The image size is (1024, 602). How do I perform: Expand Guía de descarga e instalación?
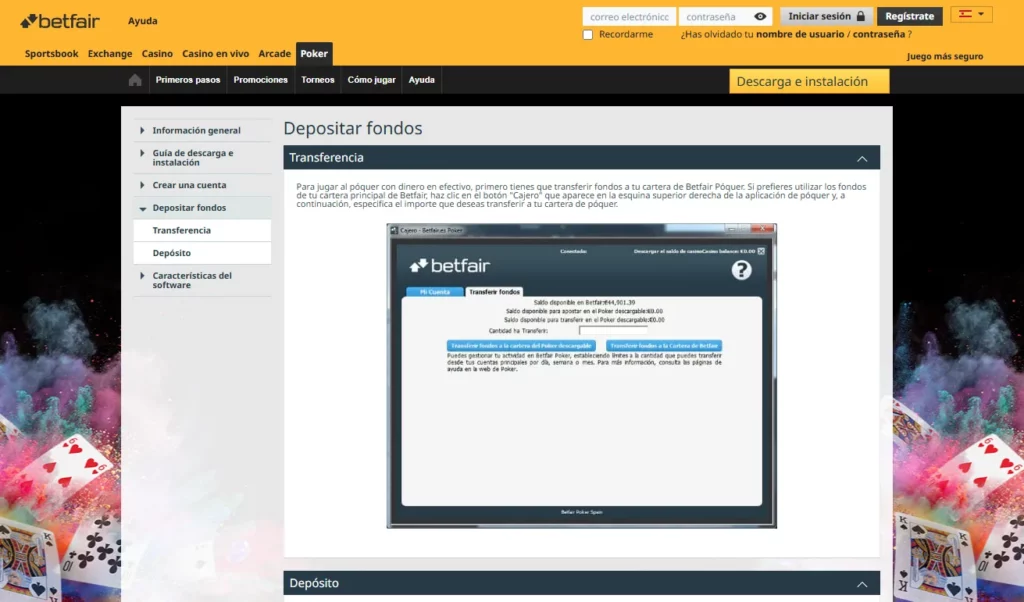pos(202,157)
